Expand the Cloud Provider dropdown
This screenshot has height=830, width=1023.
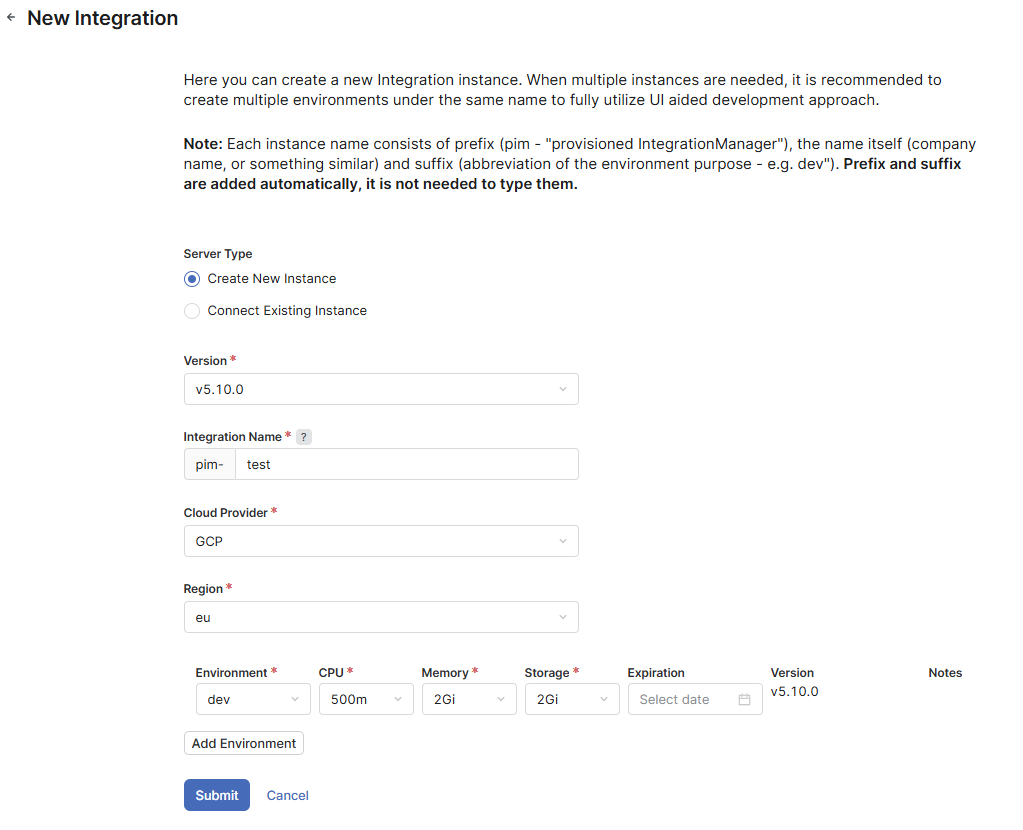click(x=380, y=541)
